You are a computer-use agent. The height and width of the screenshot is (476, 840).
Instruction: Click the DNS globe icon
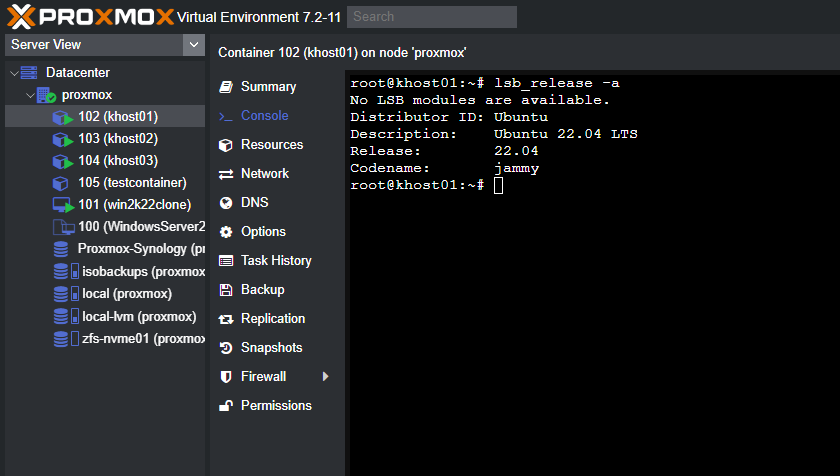click(225, 203)
